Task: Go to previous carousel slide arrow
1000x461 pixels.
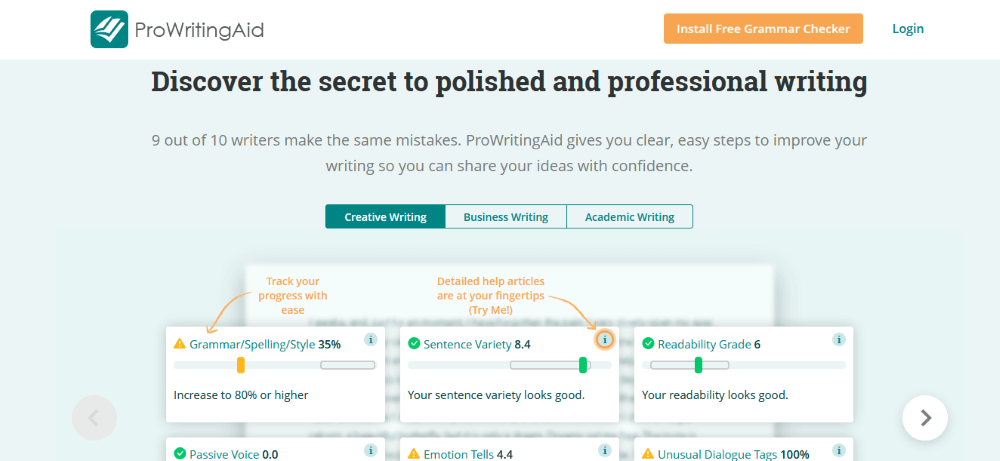Action: tap(94, 418)
